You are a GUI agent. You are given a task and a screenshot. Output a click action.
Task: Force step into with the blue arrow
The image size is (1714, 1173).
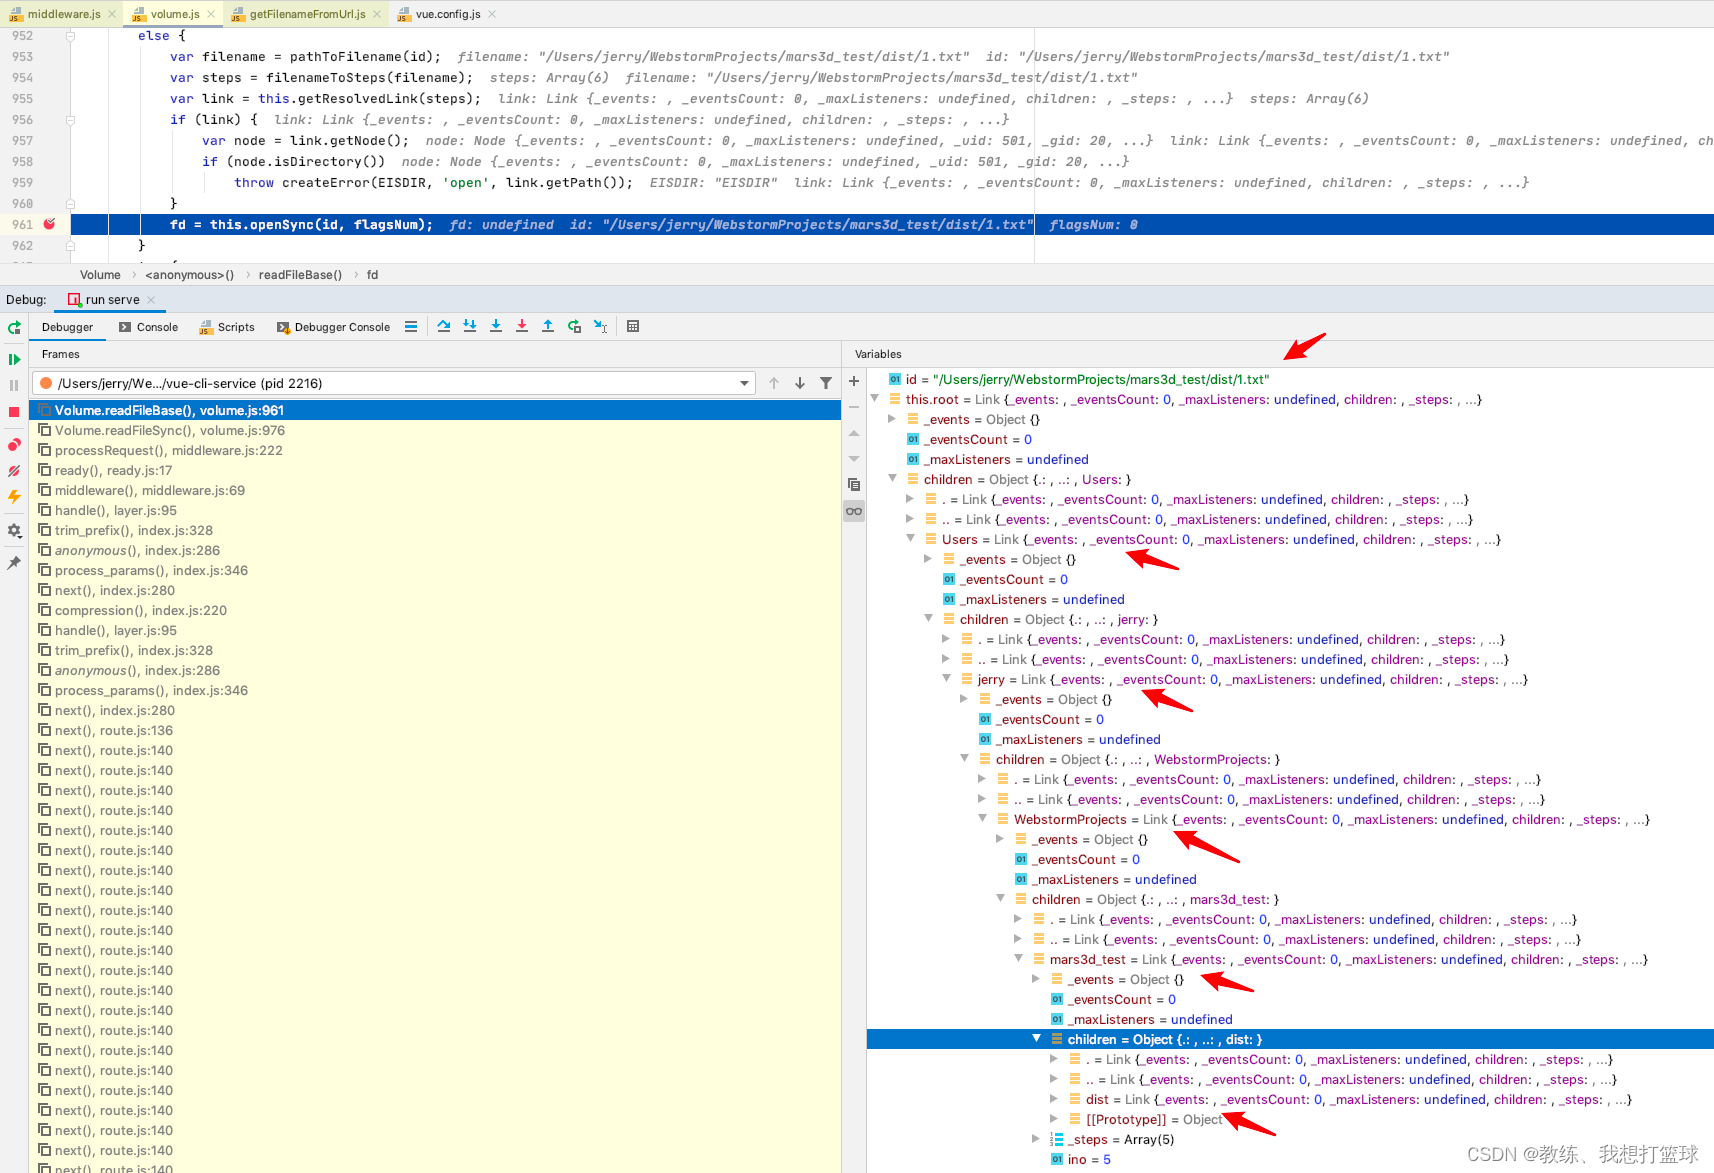coord(496,327)
